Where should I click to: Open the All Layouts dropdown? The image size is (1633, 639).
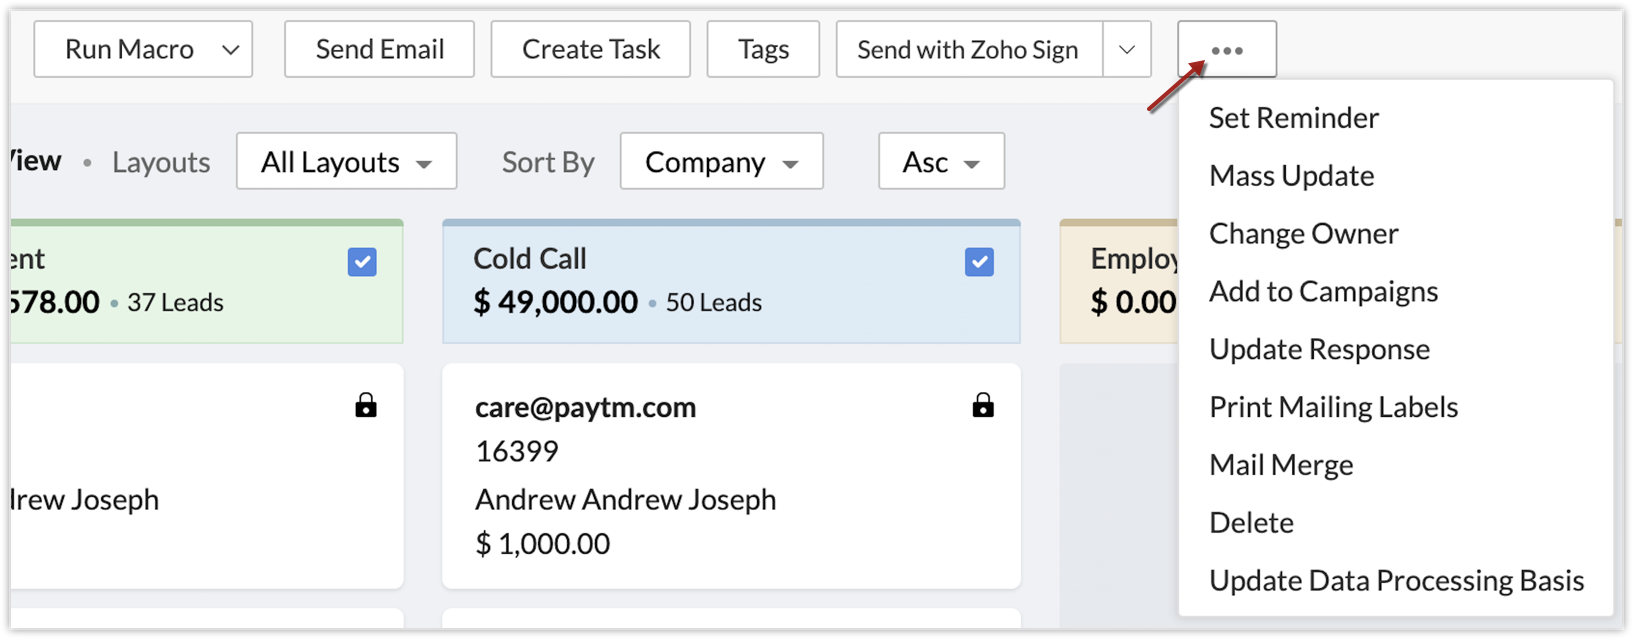346,161
